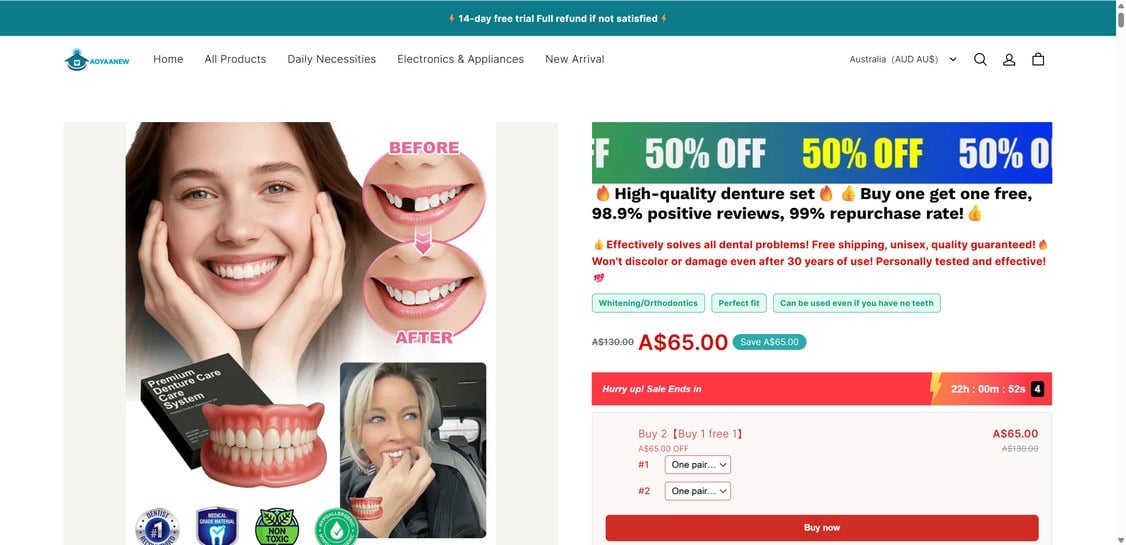Click the Non Toxic leaf badge
The image size is (1126, 545).
click(x=277, y=526)
